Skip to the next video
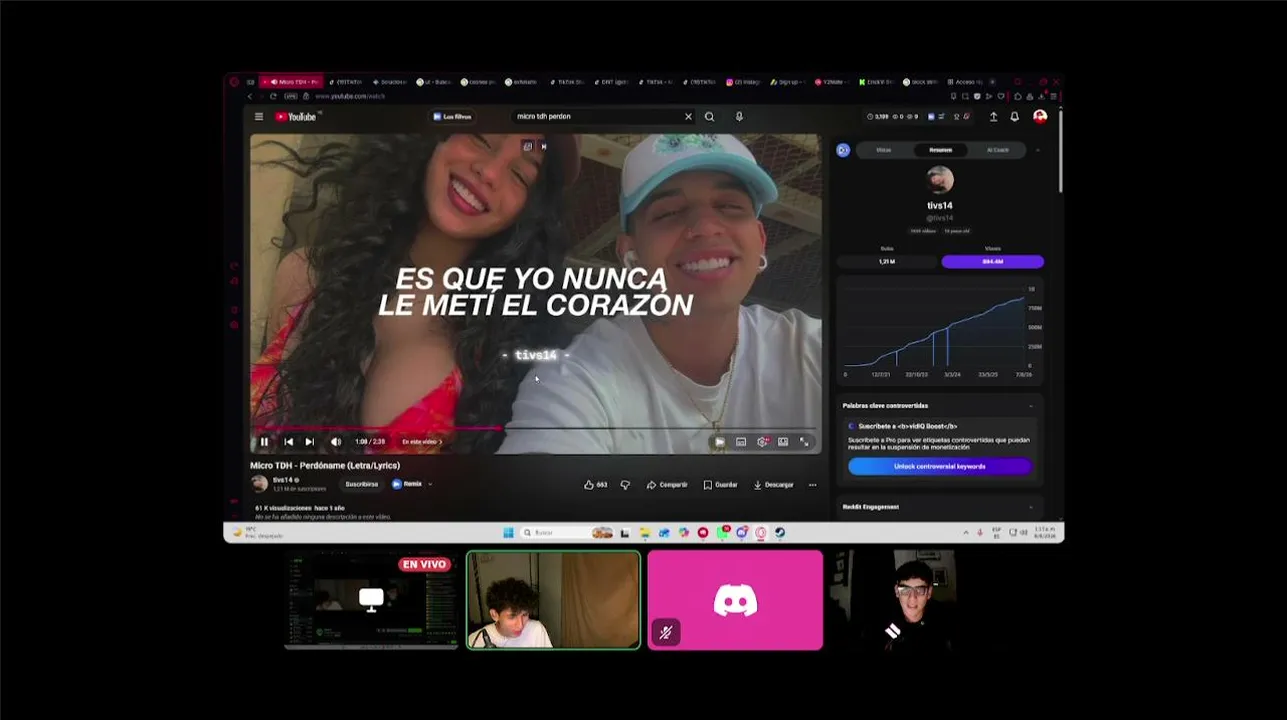1287x720 pixels. click(310, 442)
